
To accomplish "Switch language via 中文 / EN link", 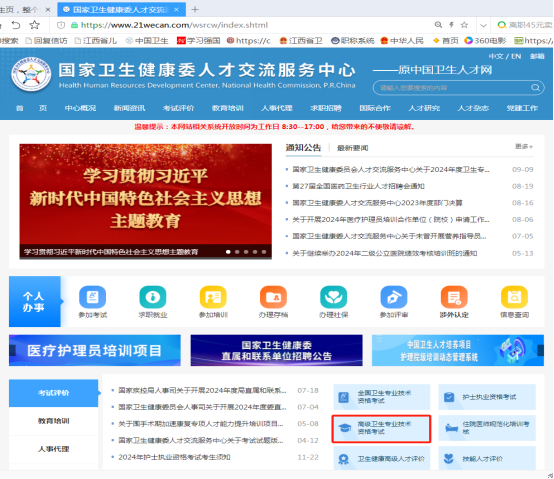I will (x=505, y=56).
